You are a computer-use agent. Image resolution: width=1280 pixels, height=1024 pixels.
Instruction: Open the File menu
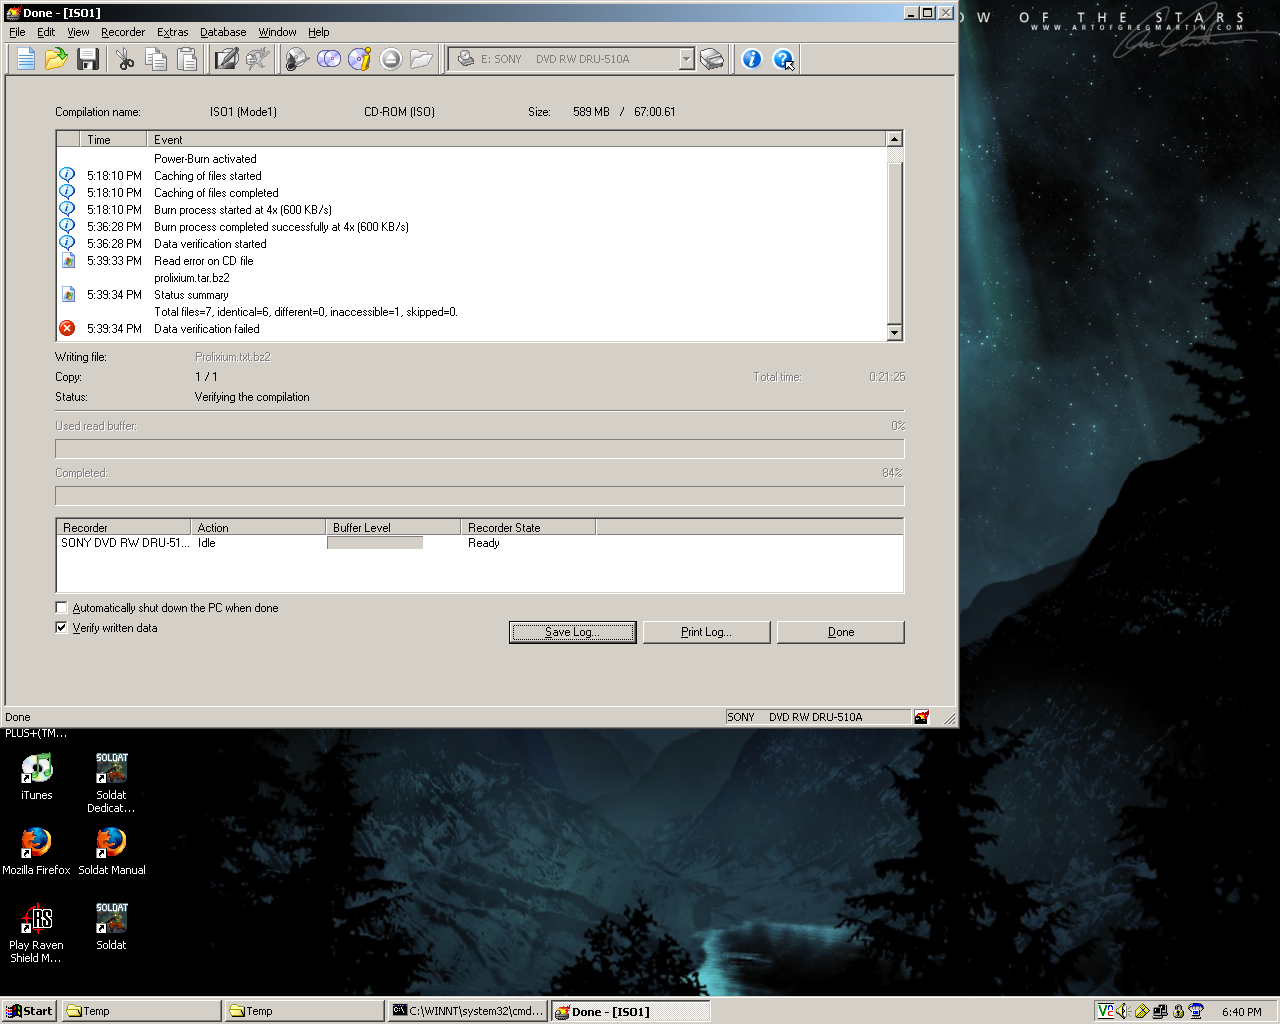pos(17,32)
